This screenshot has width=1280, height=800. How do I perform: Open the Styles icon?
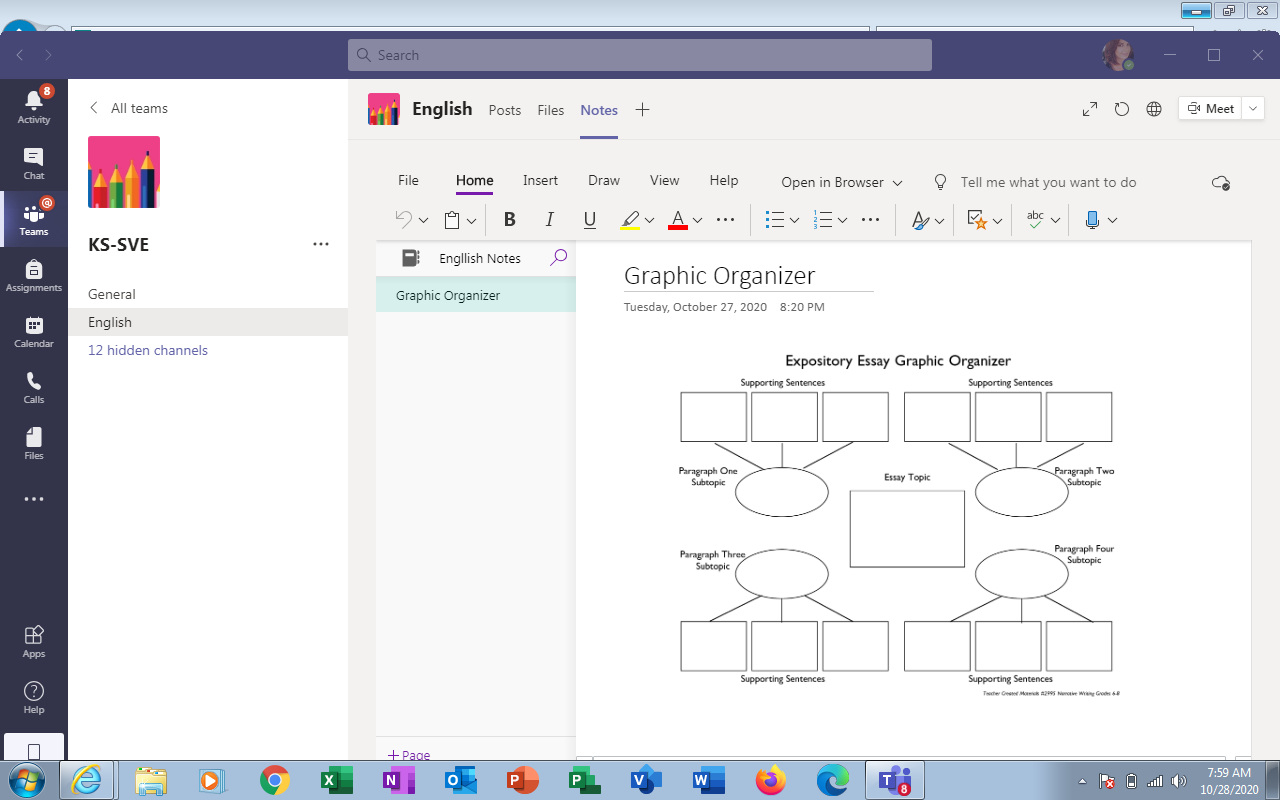[920, 220]
